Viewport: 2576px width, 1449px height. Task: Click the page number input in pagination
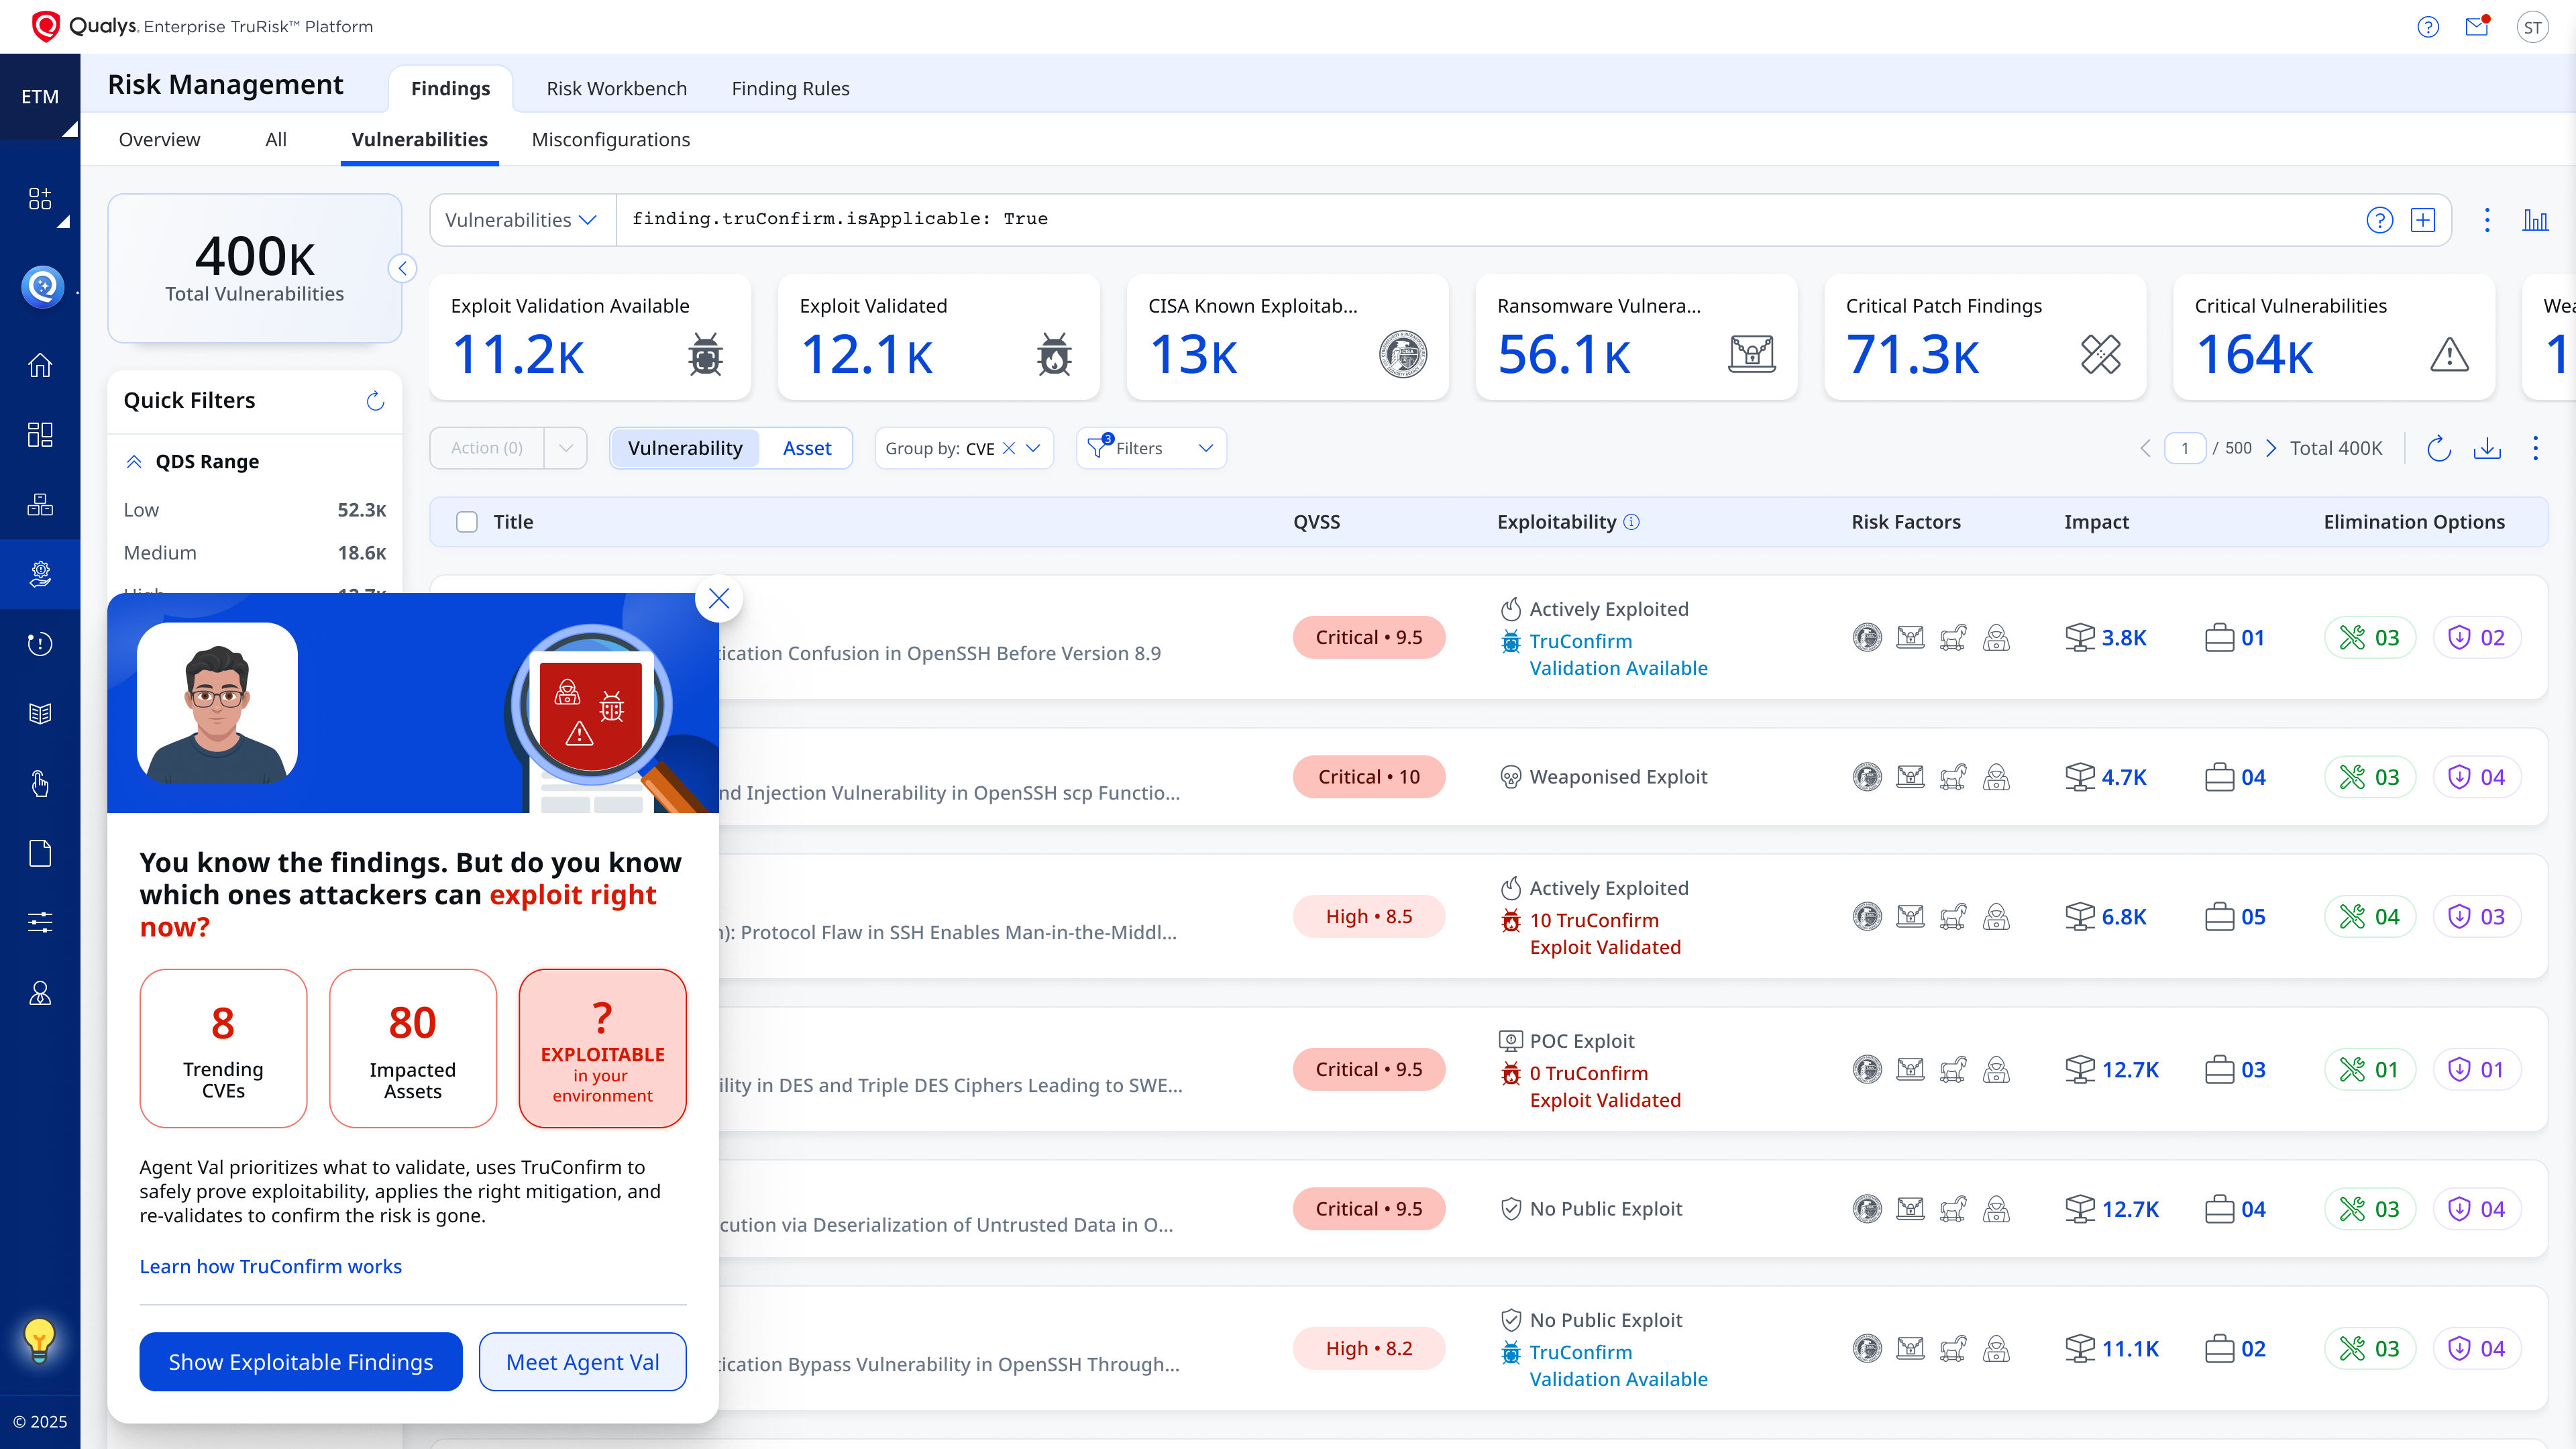(x=2186, y=448)
